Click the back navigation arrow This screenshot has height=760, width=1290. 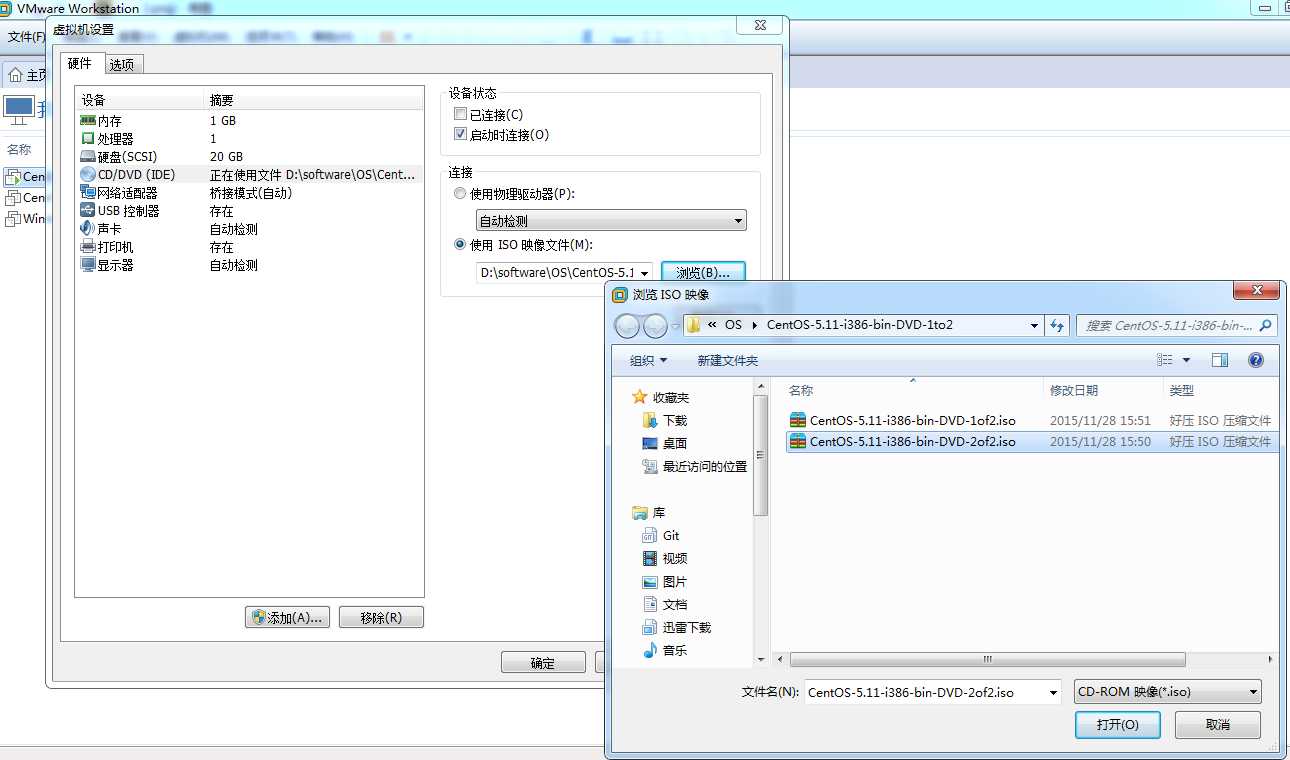pyautogui.click(x=627, y=326)
